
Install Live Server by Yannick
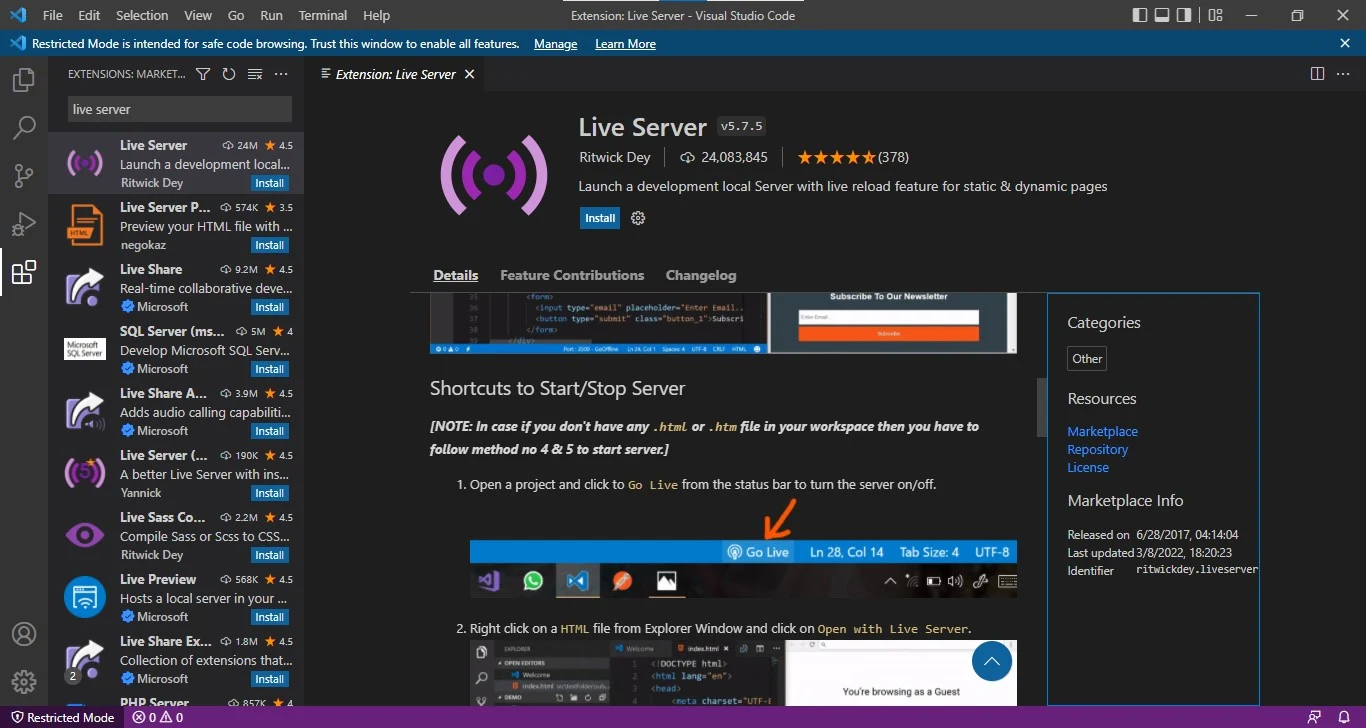pos(270,493)
